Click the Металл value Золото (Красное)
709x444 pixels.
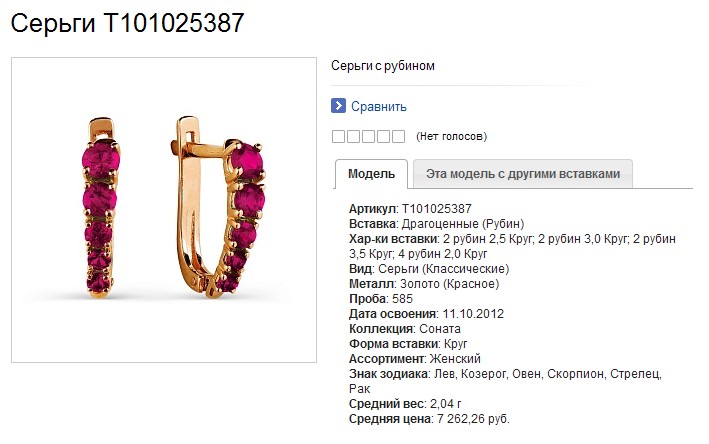[449, 284]
